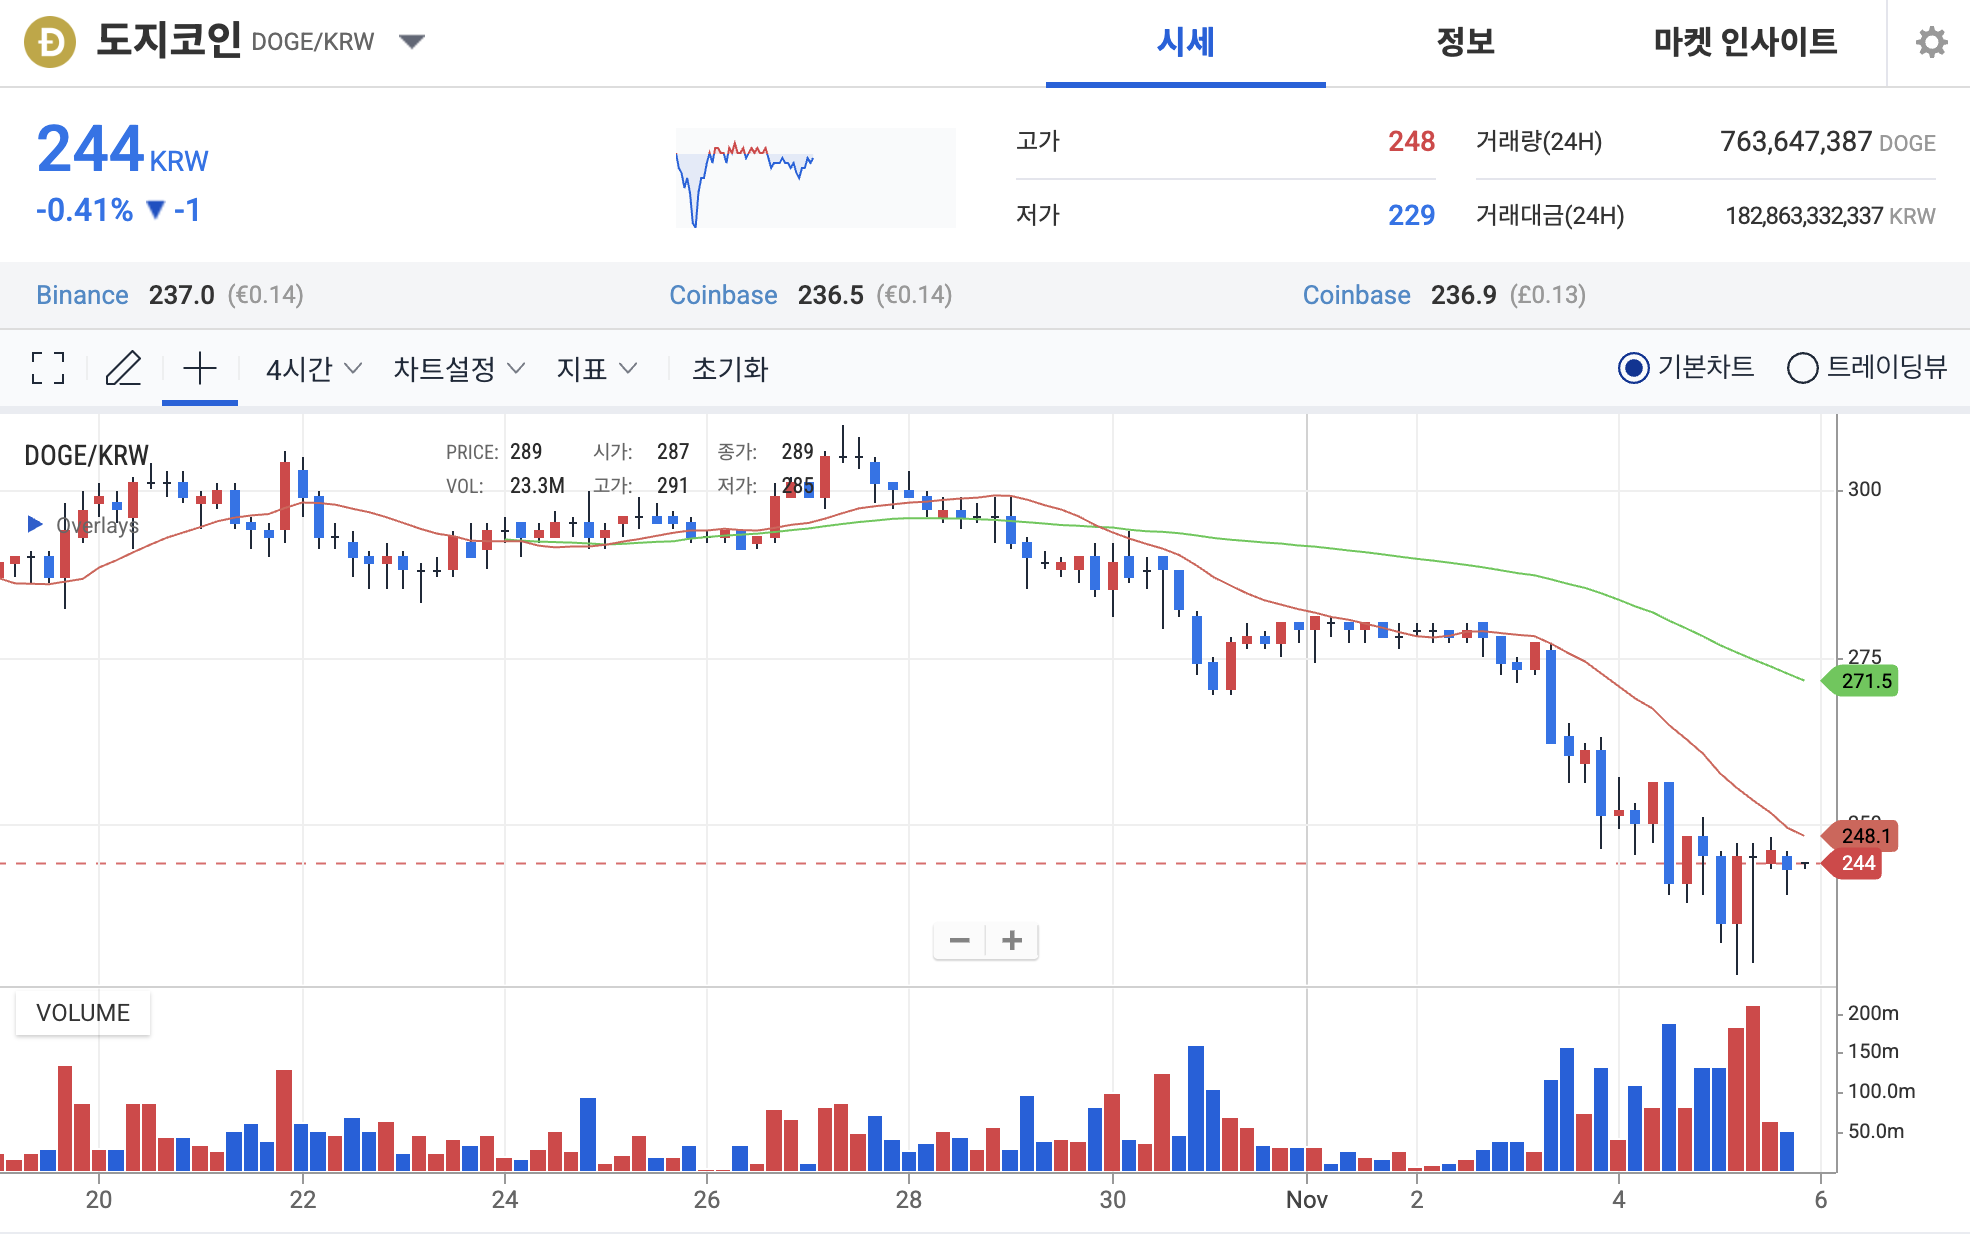Click the VOL 23.3M readout

[505, 486]
